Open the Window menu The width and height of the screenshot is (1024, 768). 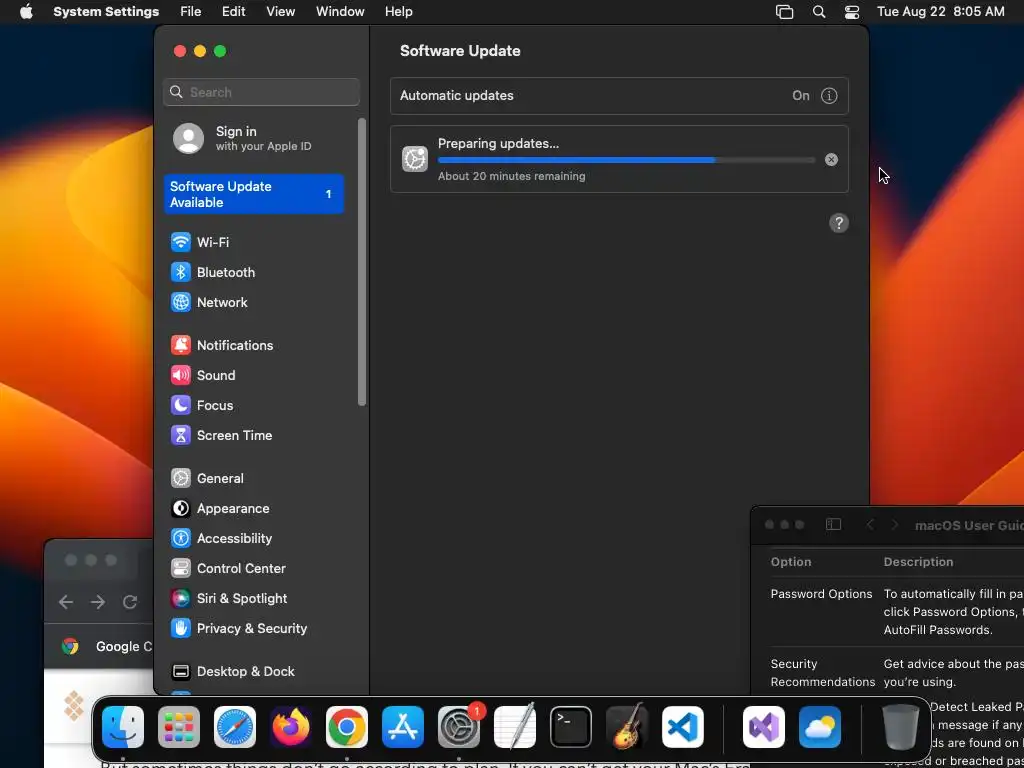click(340, 12)
